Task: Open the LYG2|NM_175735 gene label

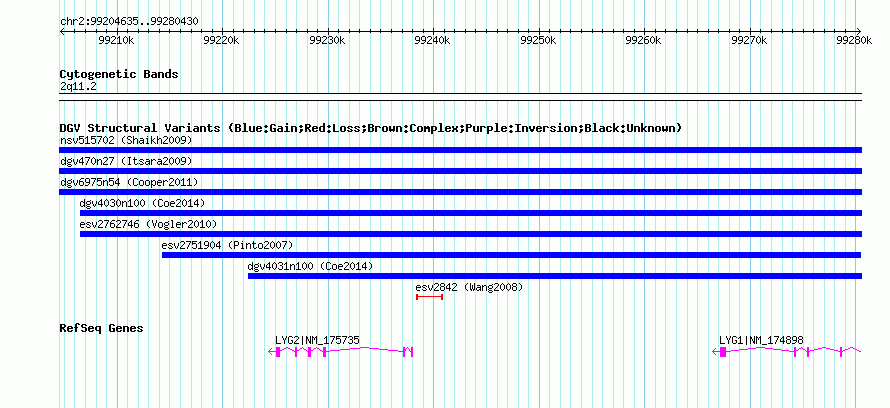Action: [317, 340]
